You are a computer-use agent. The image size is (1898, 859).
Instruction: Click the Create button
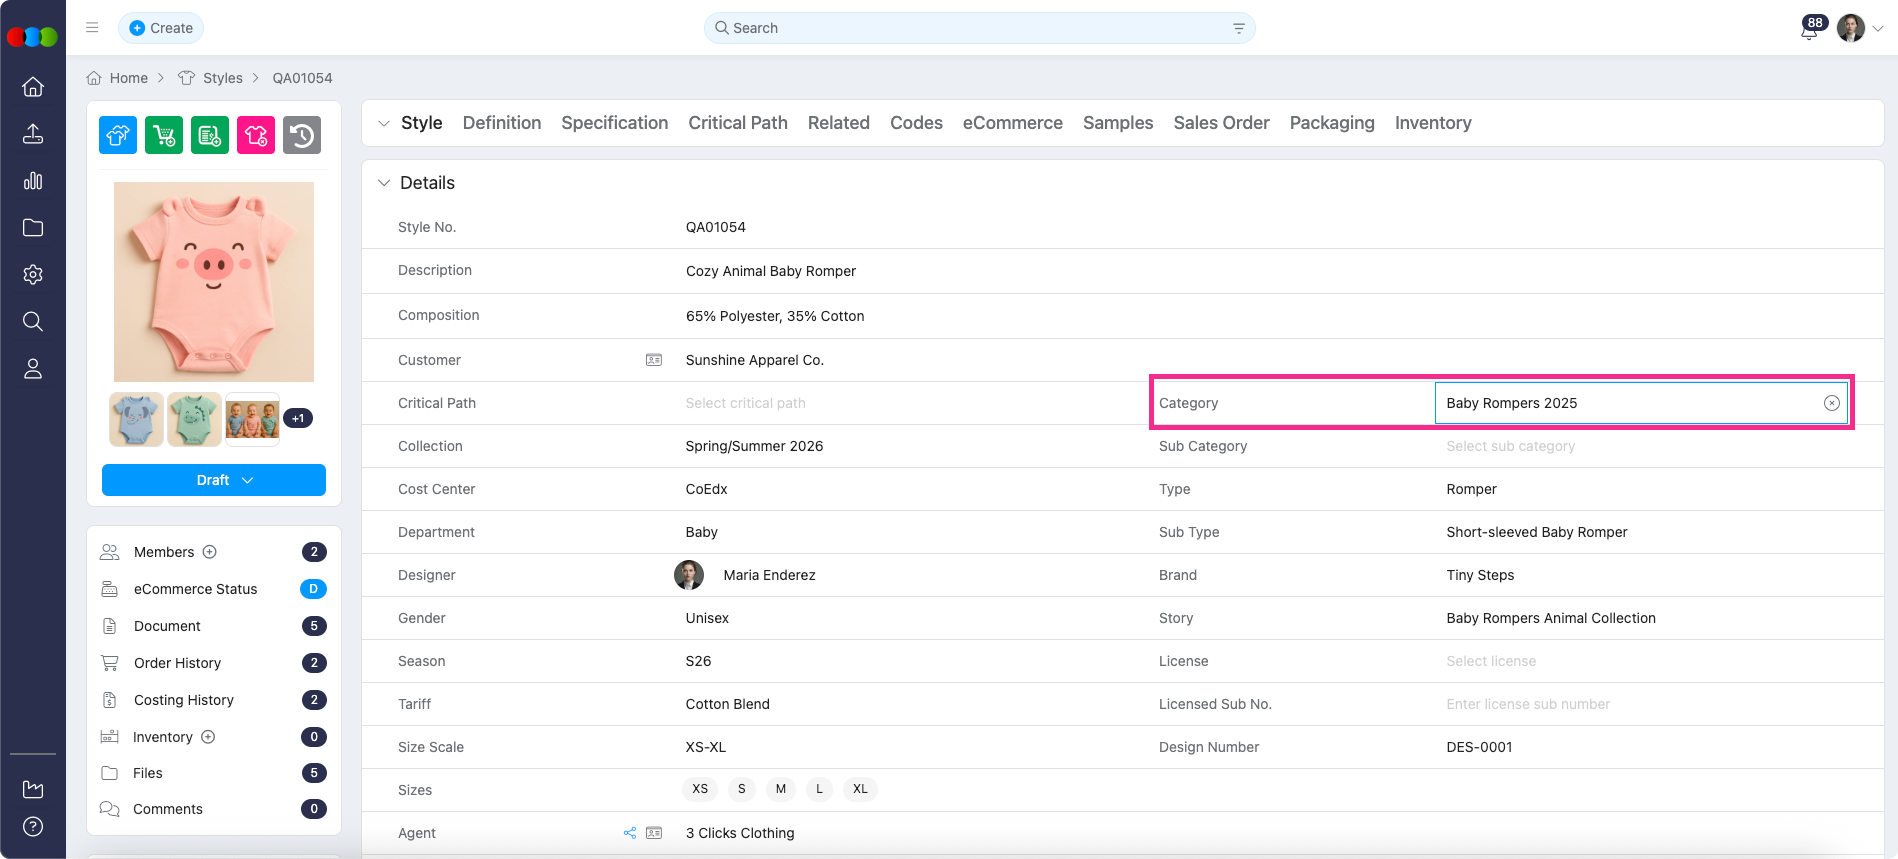pyautogui.click(x=161, y=28)
